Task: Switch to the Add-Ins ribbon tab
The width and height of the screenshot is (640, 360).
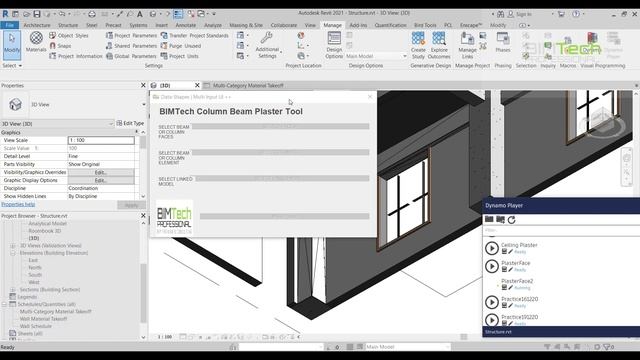Action: pos(358,25)
